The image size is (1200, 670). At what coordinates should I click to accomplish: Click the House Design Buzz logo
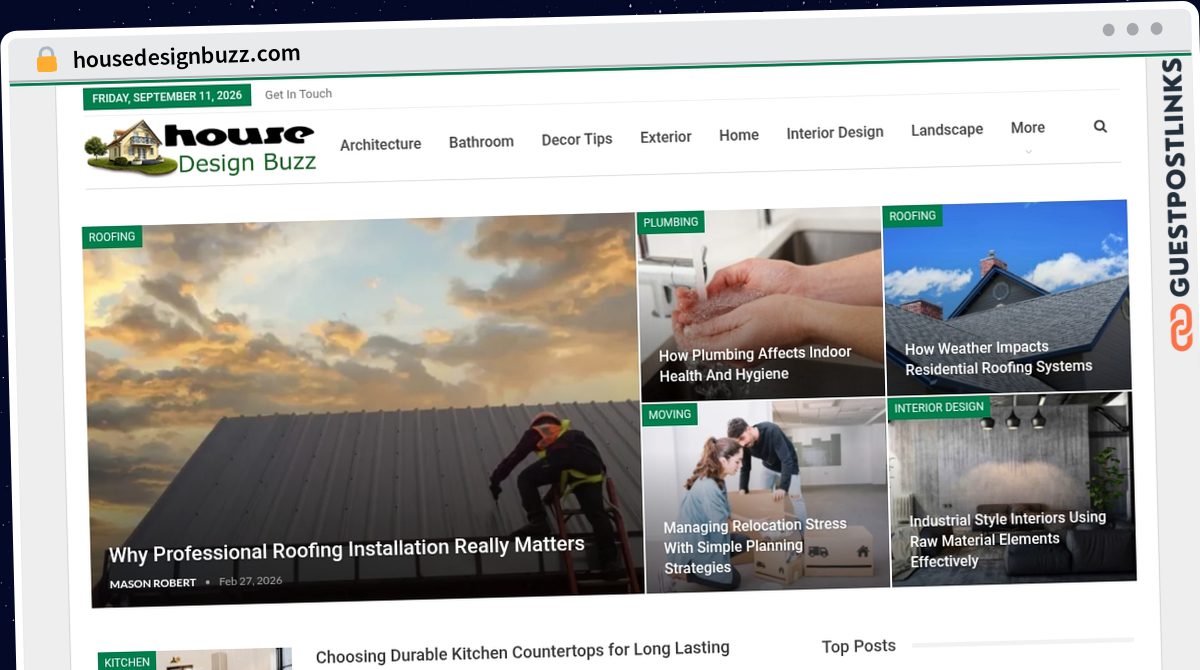(x=201, y=148)
